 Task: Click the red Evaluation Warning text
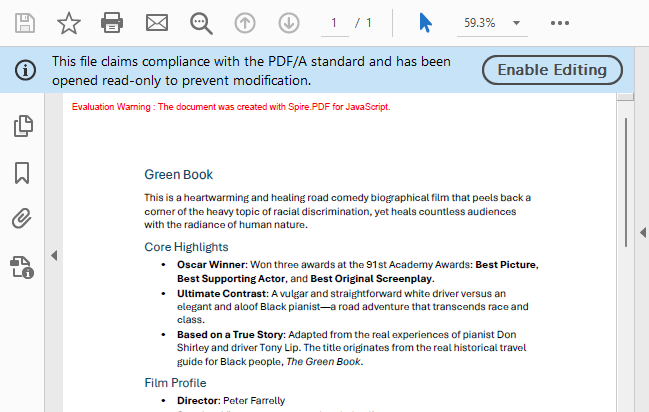[x=231, y=107]
